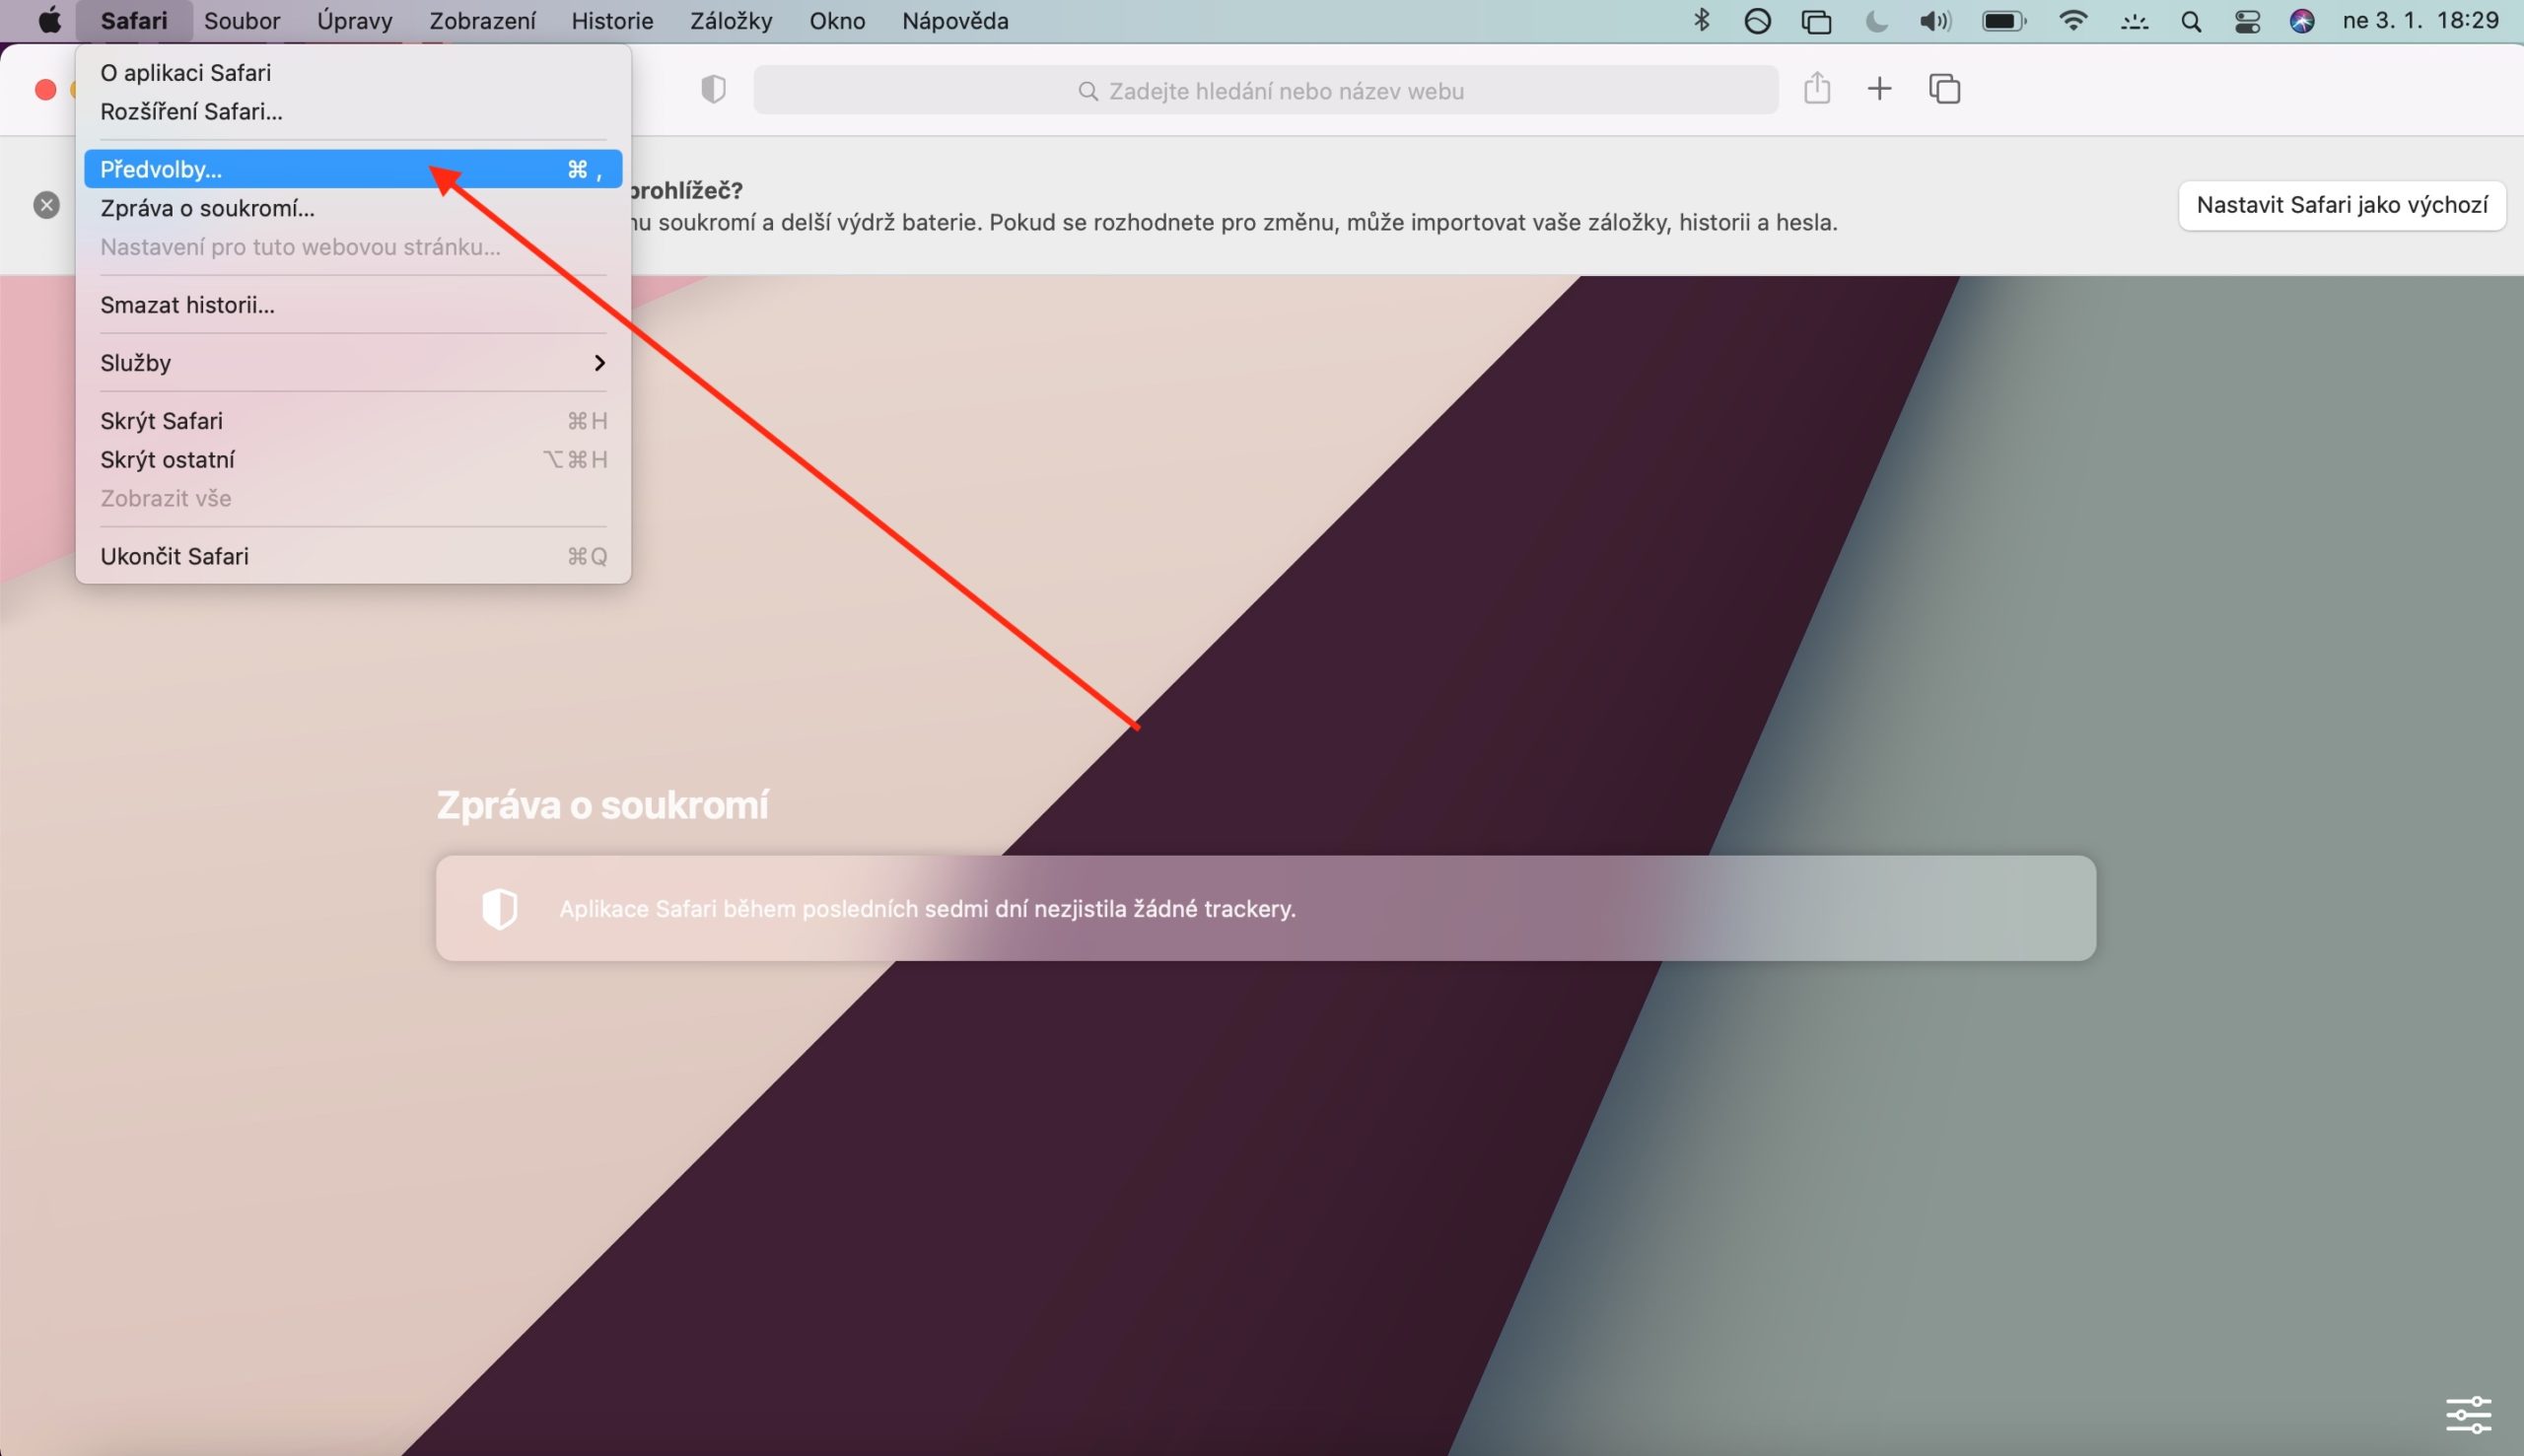This screenshot has width=2524, height=1456.
Task: Click the battery status icon
Action: click(x=2004, y=21)
